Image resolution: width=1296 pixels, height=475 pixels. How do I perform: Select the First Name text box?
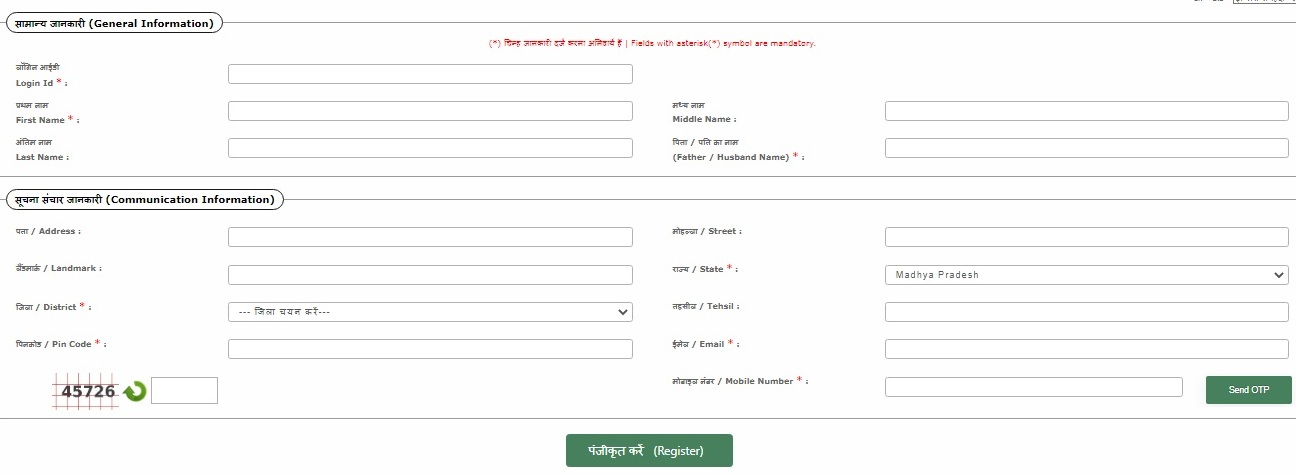pyautogui.click(x=430, y=111)
